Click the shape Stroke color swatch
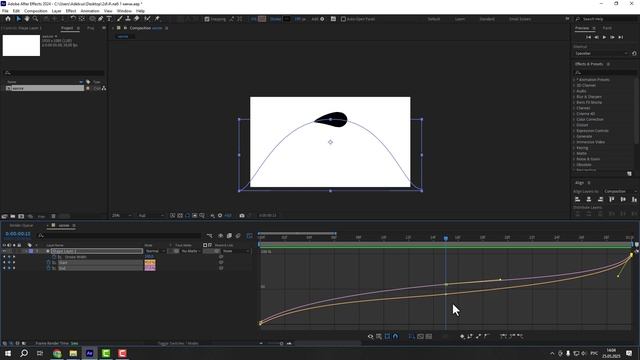The image size is (640, 360). tap(287, 19)
